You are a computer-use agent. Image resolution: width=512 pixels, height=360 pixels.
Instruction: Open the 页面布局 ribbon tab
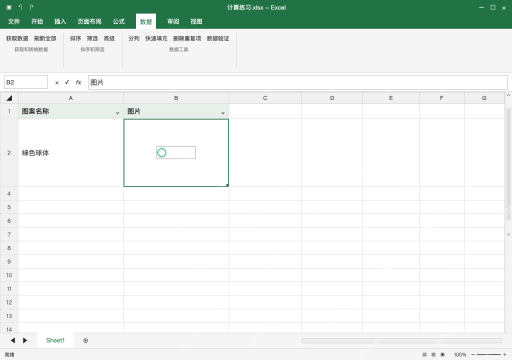click(89, 22)
